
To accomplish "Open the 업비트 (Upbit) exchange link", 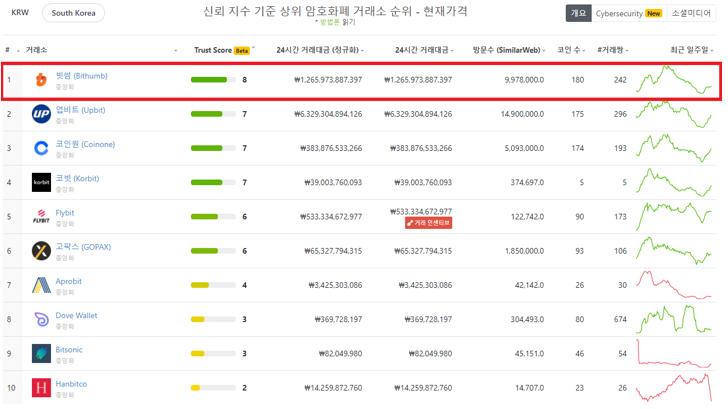I will 80,110.
